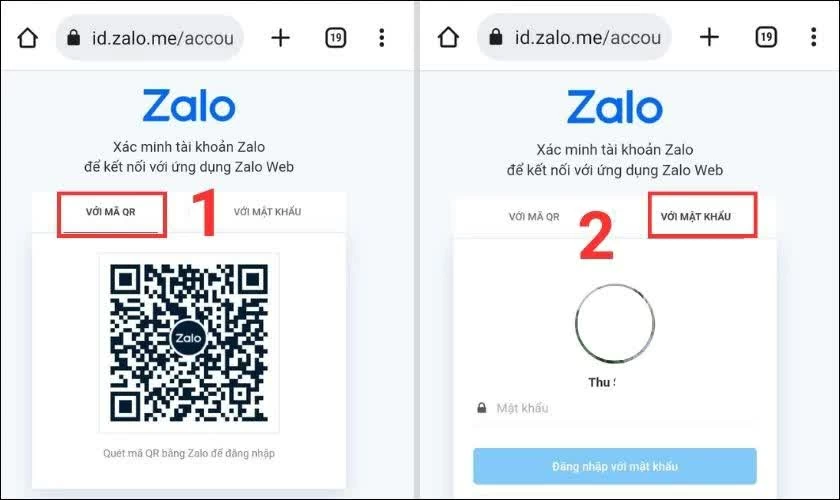The width and height of the screenshot is (840, 500).
Task: Open three-dot browser menu in left screen
Action: pos(381,38)
